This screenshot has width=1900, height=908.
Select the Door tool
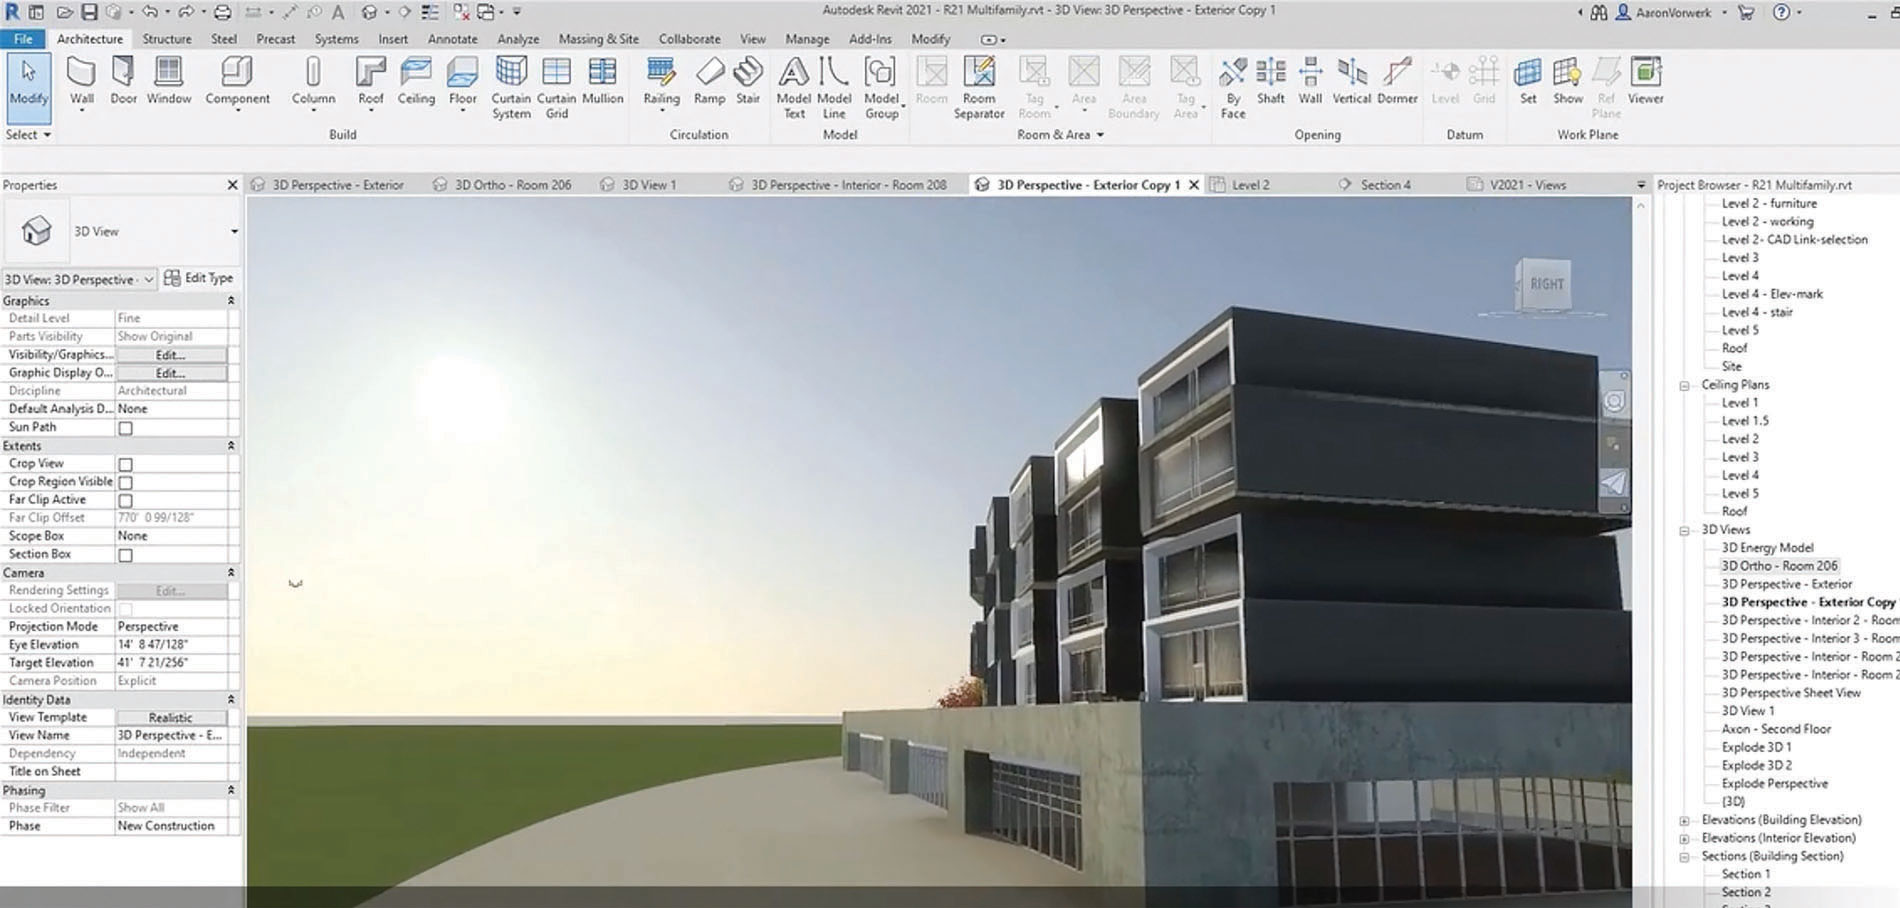pyautogui.click(x=123, y=82)
